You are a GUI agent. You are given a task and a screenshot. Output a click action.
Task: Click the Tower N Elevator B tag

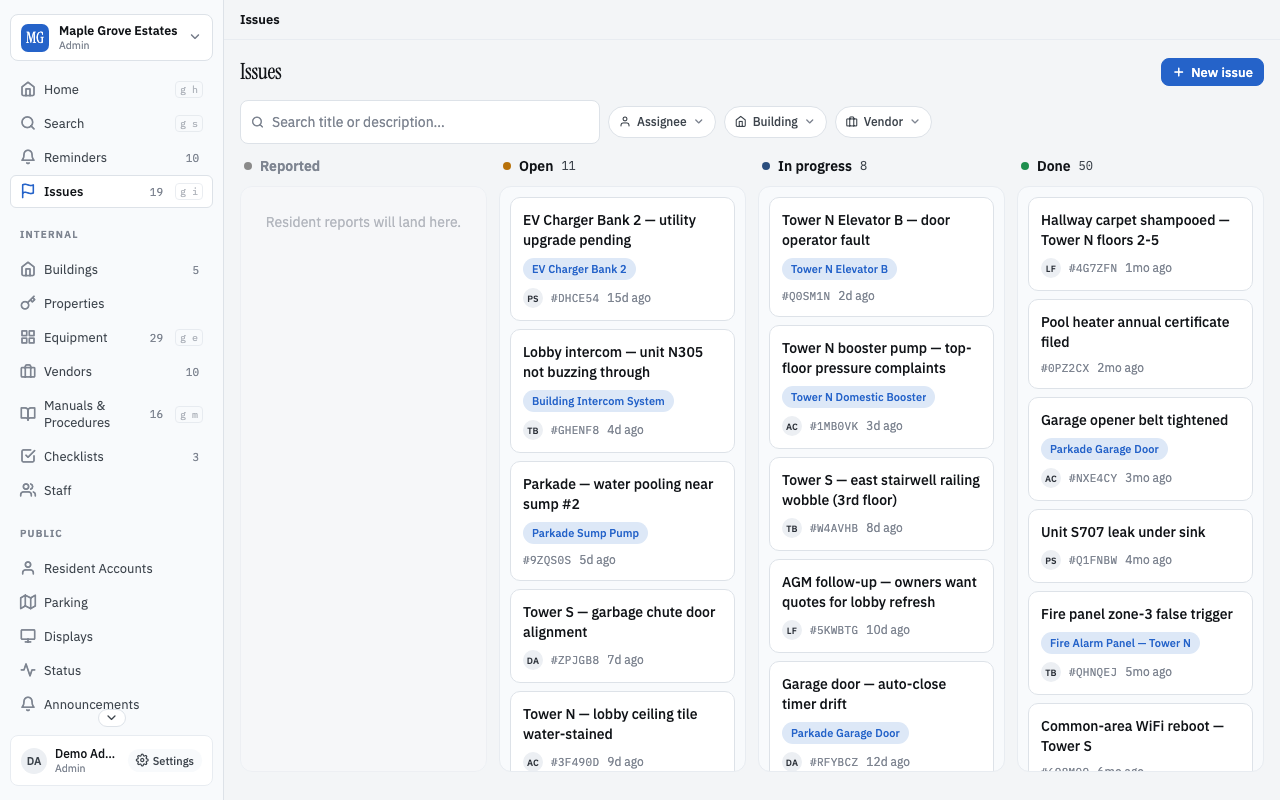coord(839,269)
